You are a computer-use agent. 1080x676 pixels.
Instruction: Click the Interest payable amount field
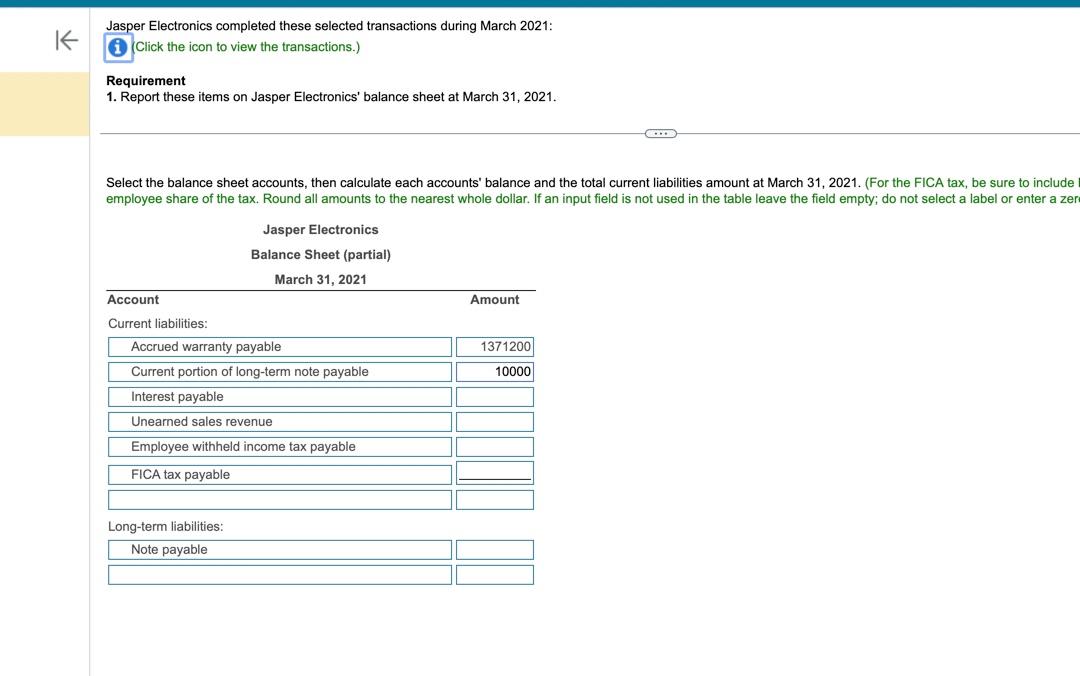pyautogui.click(x=494, y=396)
